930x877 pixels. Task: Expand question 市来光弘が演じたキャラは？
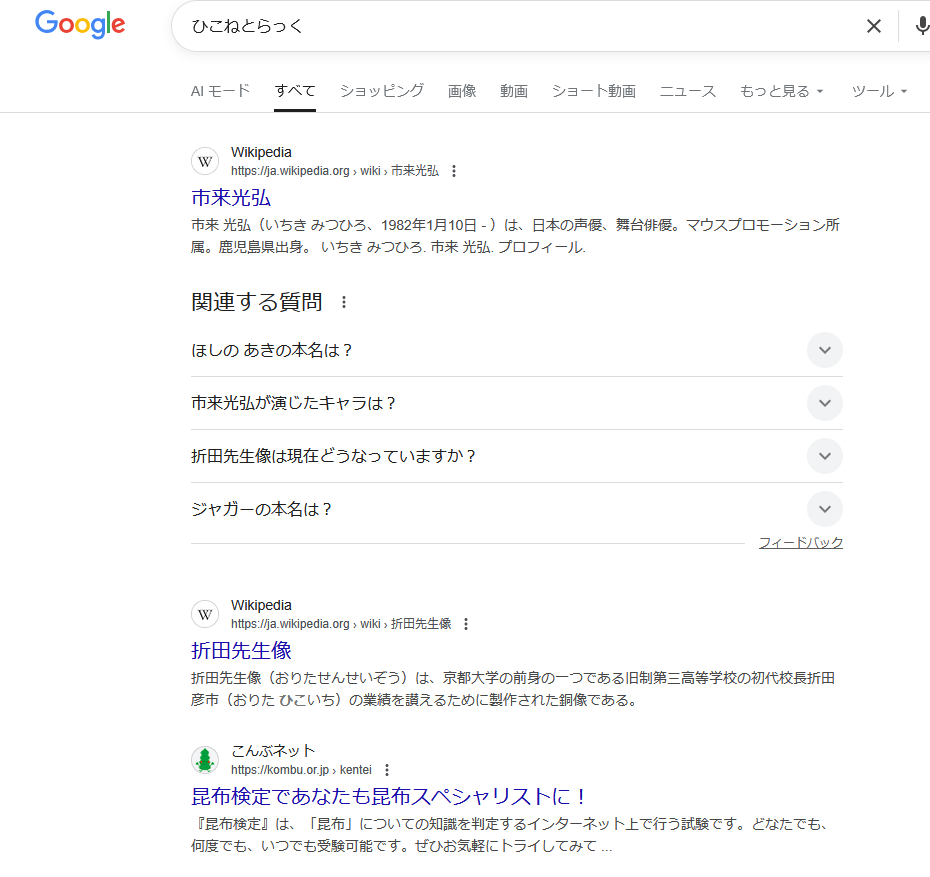(824, 403)
